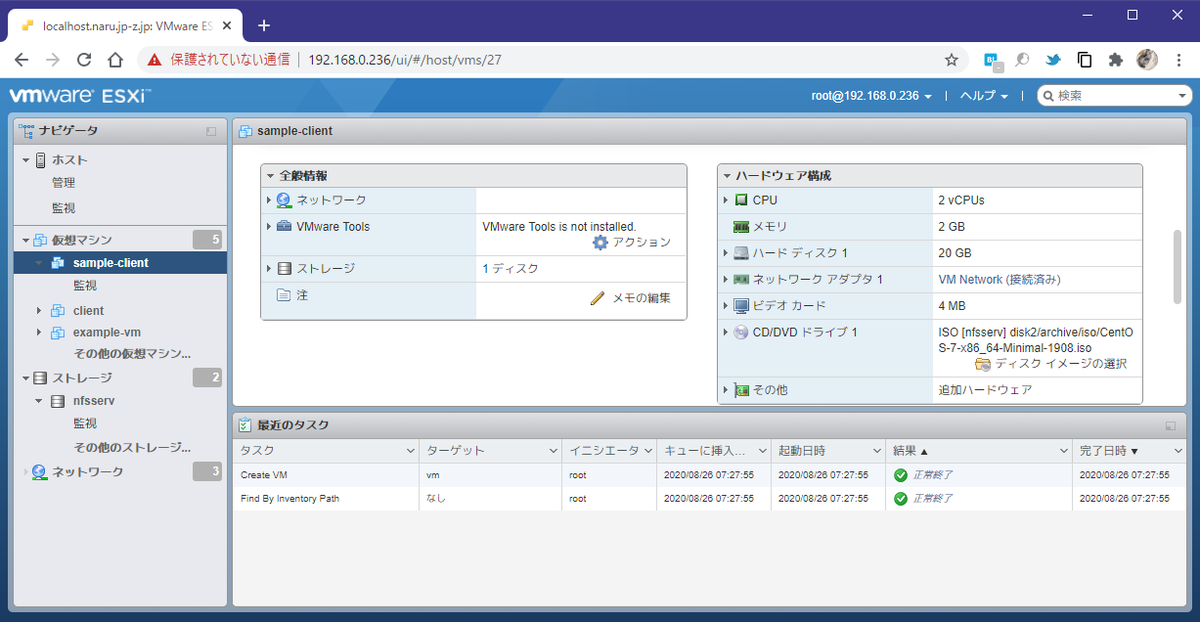Click the Storage icon in navigator
Viewport: 1200px width, 622px height.
coord(41,378)
